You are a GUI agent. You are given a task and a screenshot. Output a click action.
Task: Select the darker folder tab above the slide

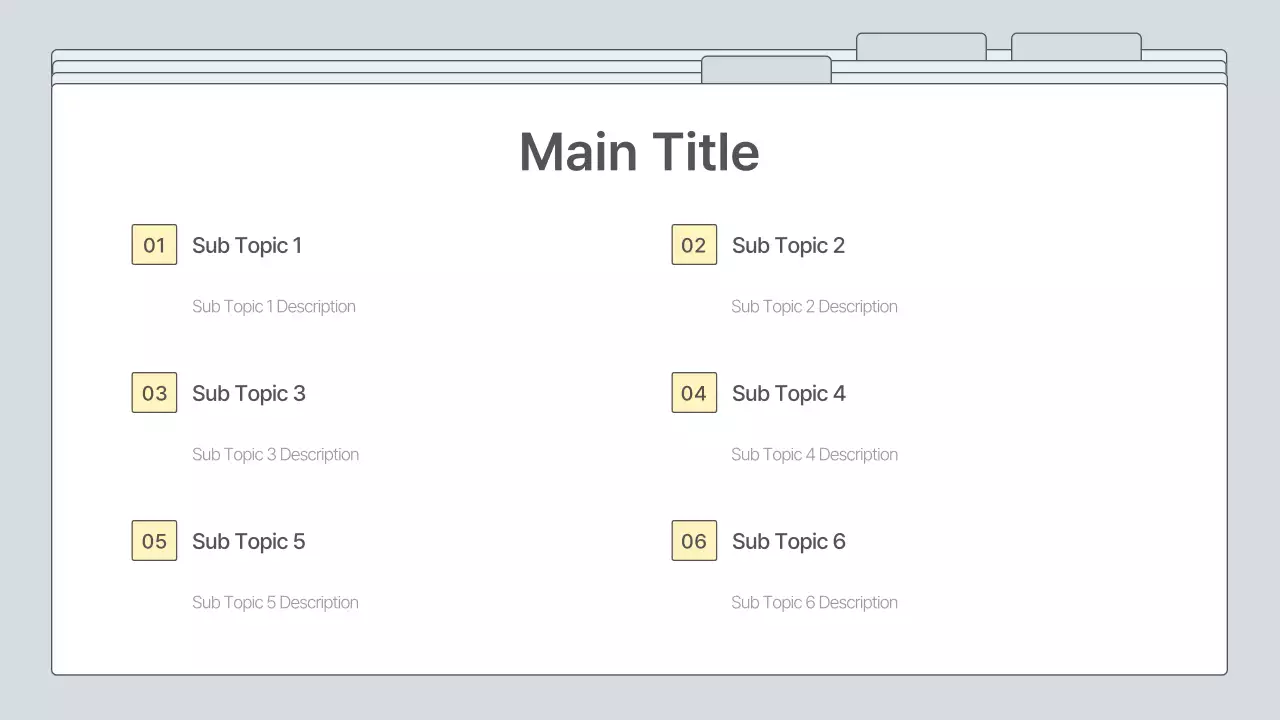(766, 69)
